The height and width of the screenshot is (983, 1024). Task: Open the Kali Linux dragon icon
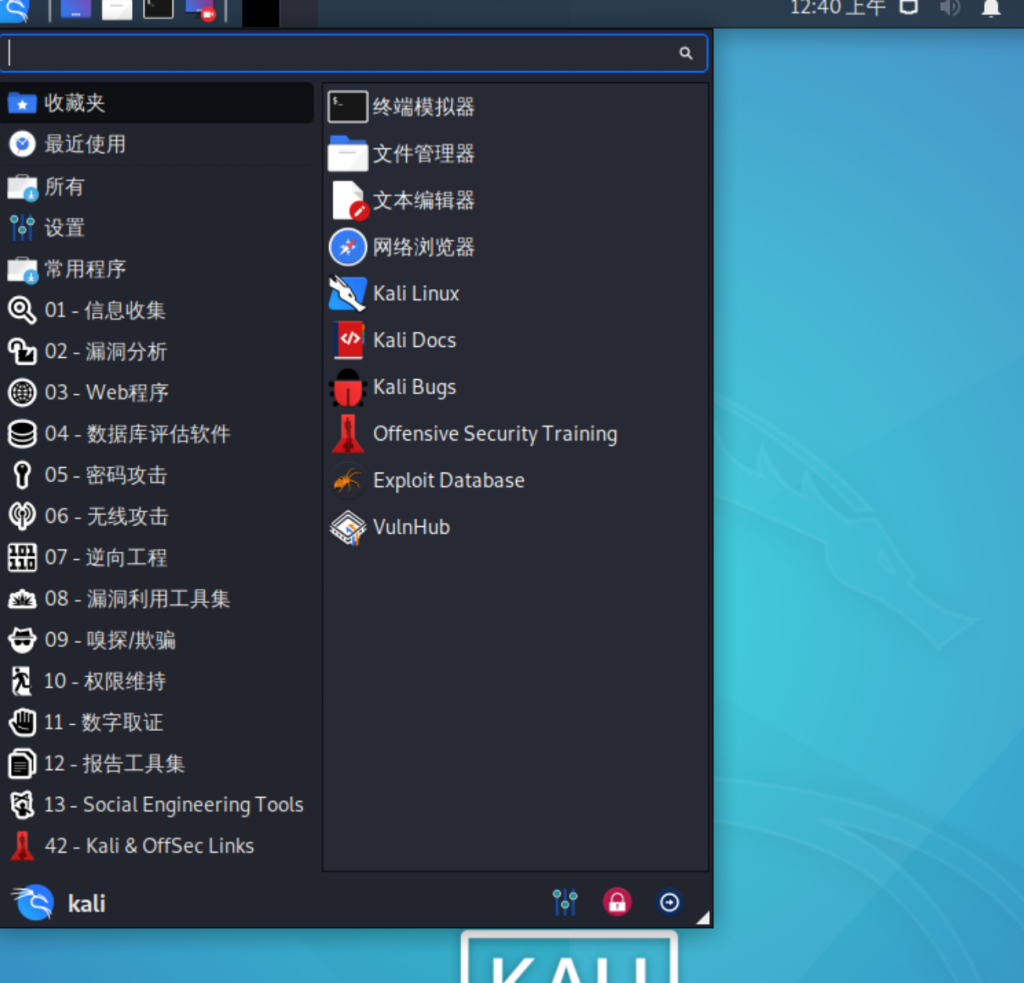[347, 293]
